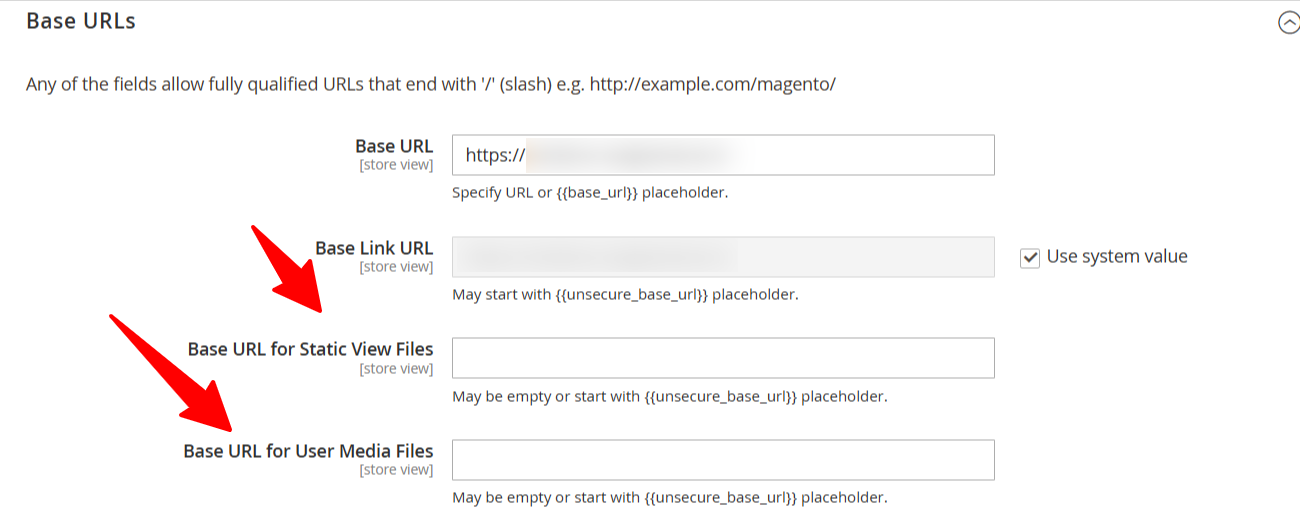The image size is (1300, 528).
Task: Click the "Base URL for User Media Files" label
Action: pyautogui.click(x=308, y=451)
